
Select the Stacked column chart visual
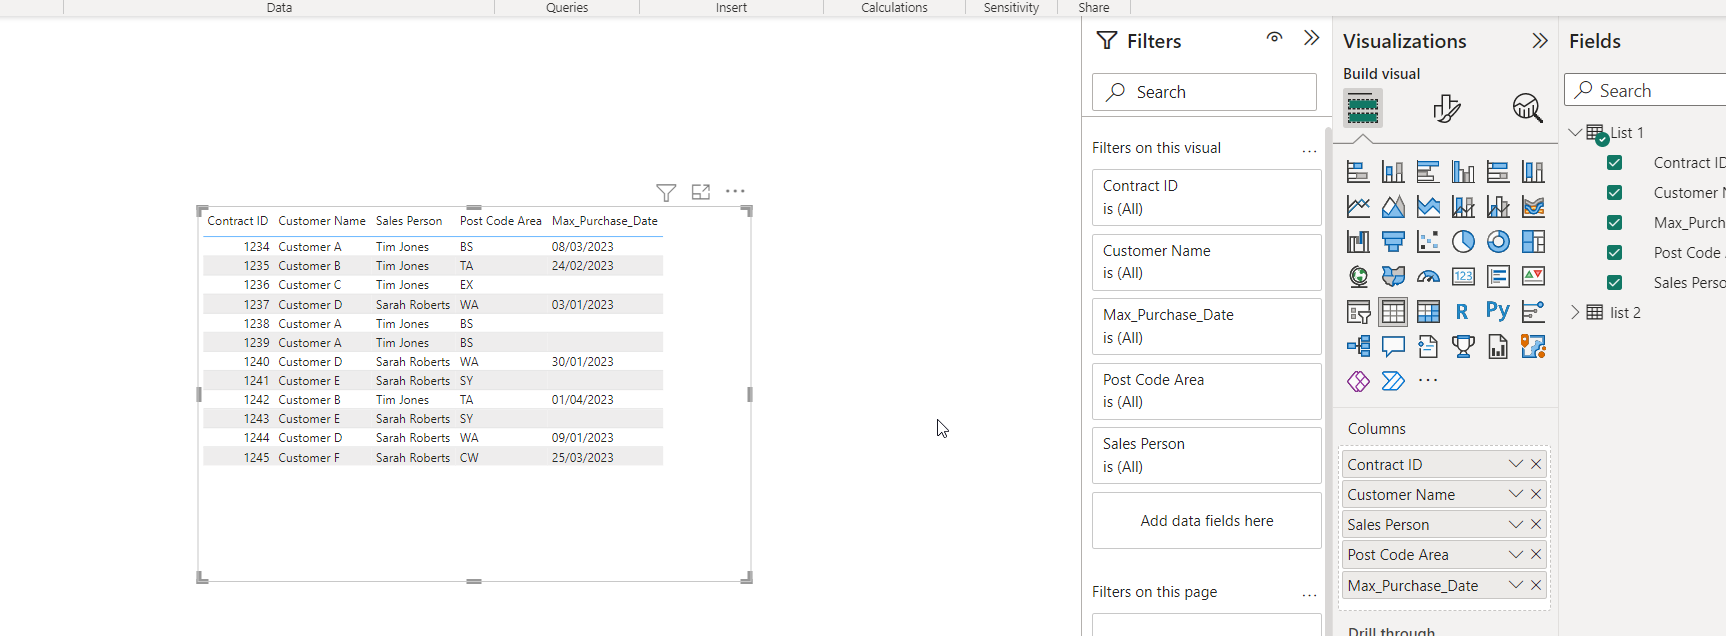click(1393, 172)
